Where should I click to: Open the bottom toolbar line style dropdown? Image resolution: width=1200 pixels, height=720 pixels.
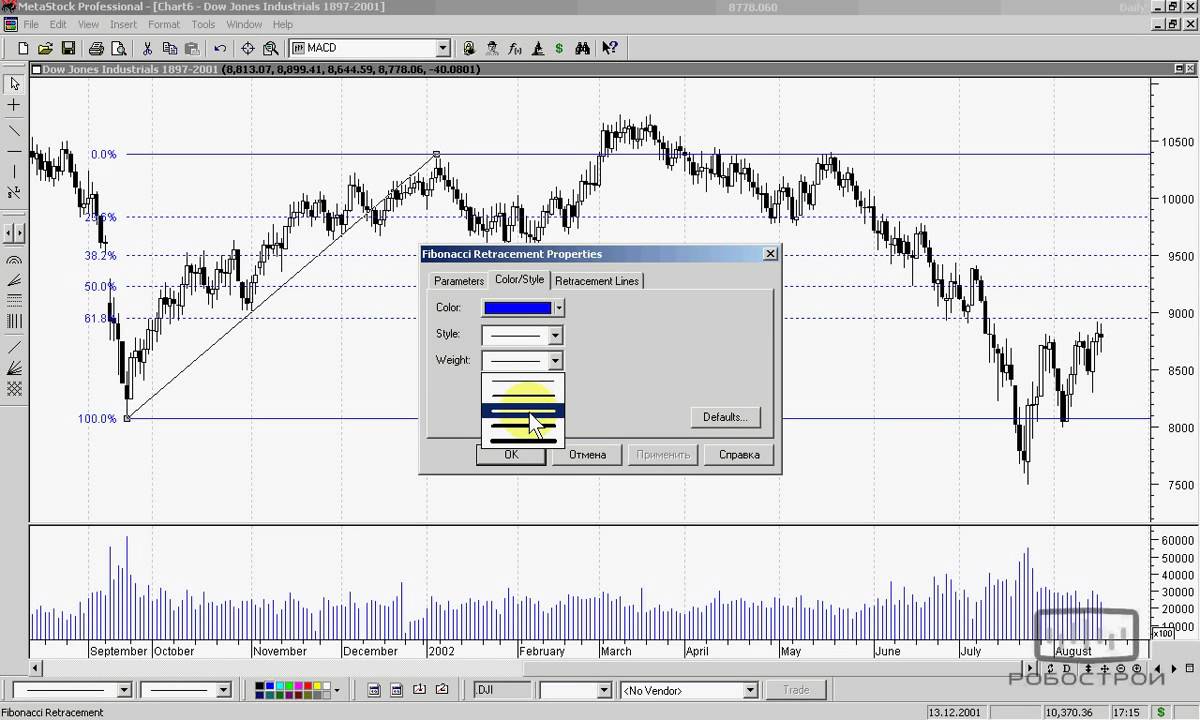coord(124,690)
